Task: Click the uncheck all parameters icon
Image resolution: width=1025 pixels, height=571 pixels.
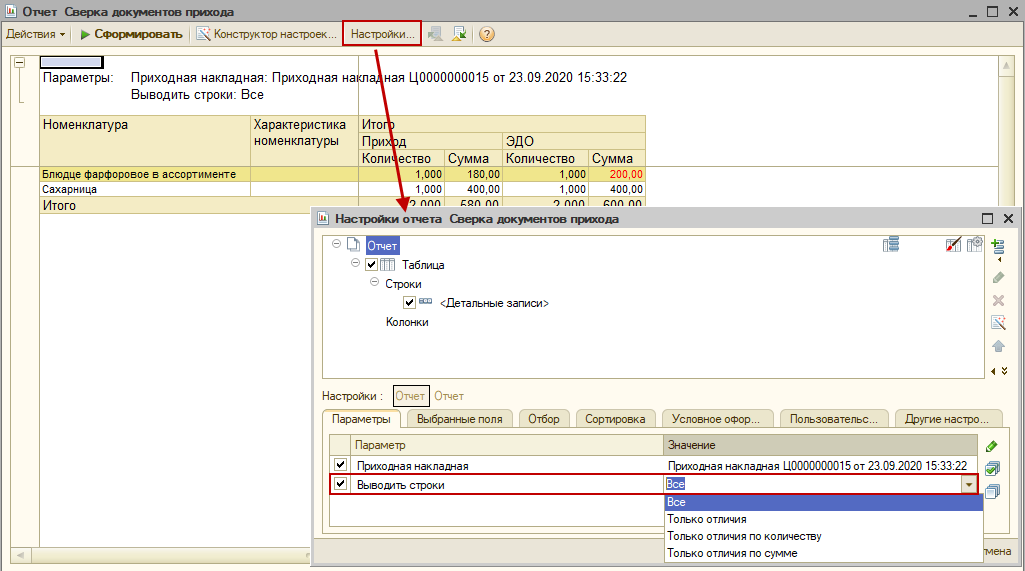Action: (x=992, y=491)
